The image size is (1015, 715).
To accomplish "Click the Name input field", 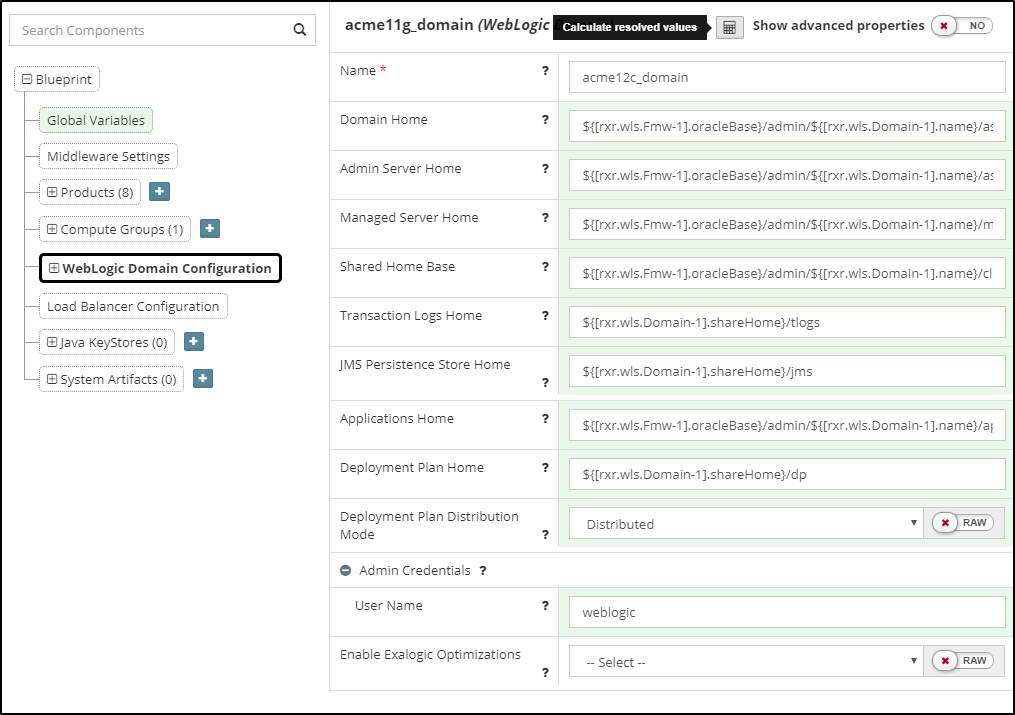I will click(x=787, y=77).
